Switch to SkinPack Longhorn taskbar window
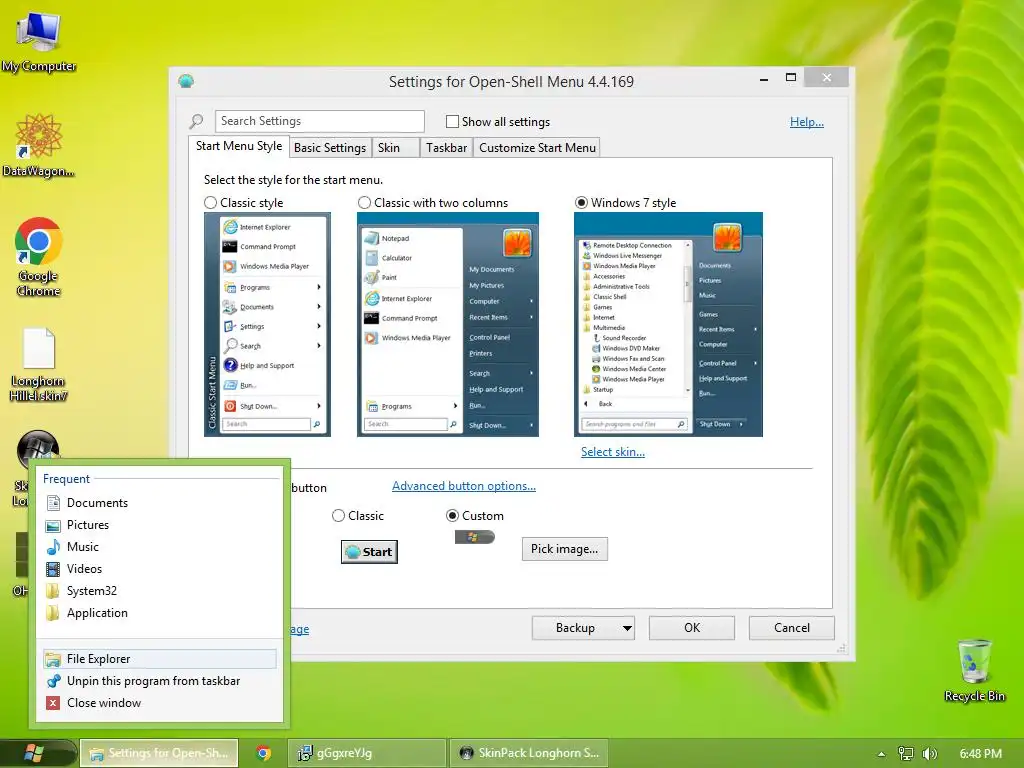The width and height of the screenshot is (1024, 768). [529, 753]
